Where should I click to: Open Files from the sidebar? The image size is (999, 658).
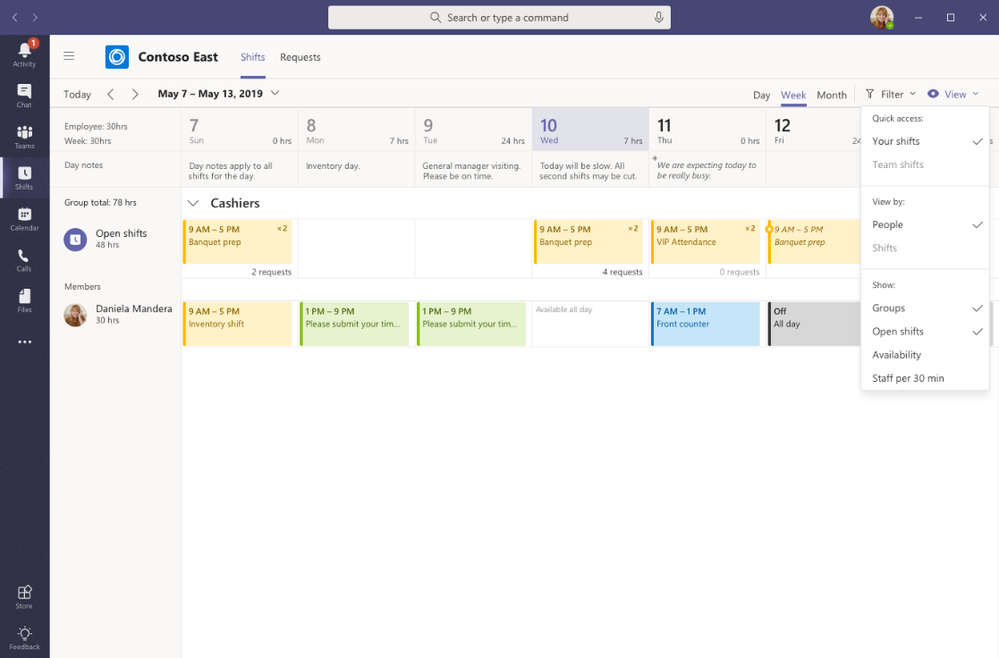coord(24,300)
